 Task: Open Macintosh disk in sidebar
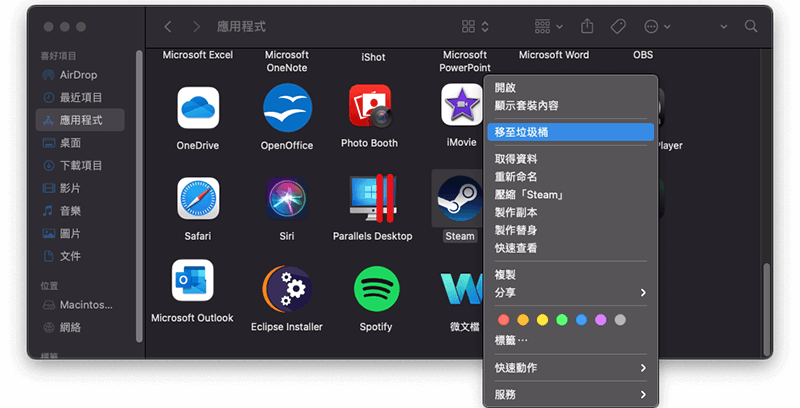(80, 305)
